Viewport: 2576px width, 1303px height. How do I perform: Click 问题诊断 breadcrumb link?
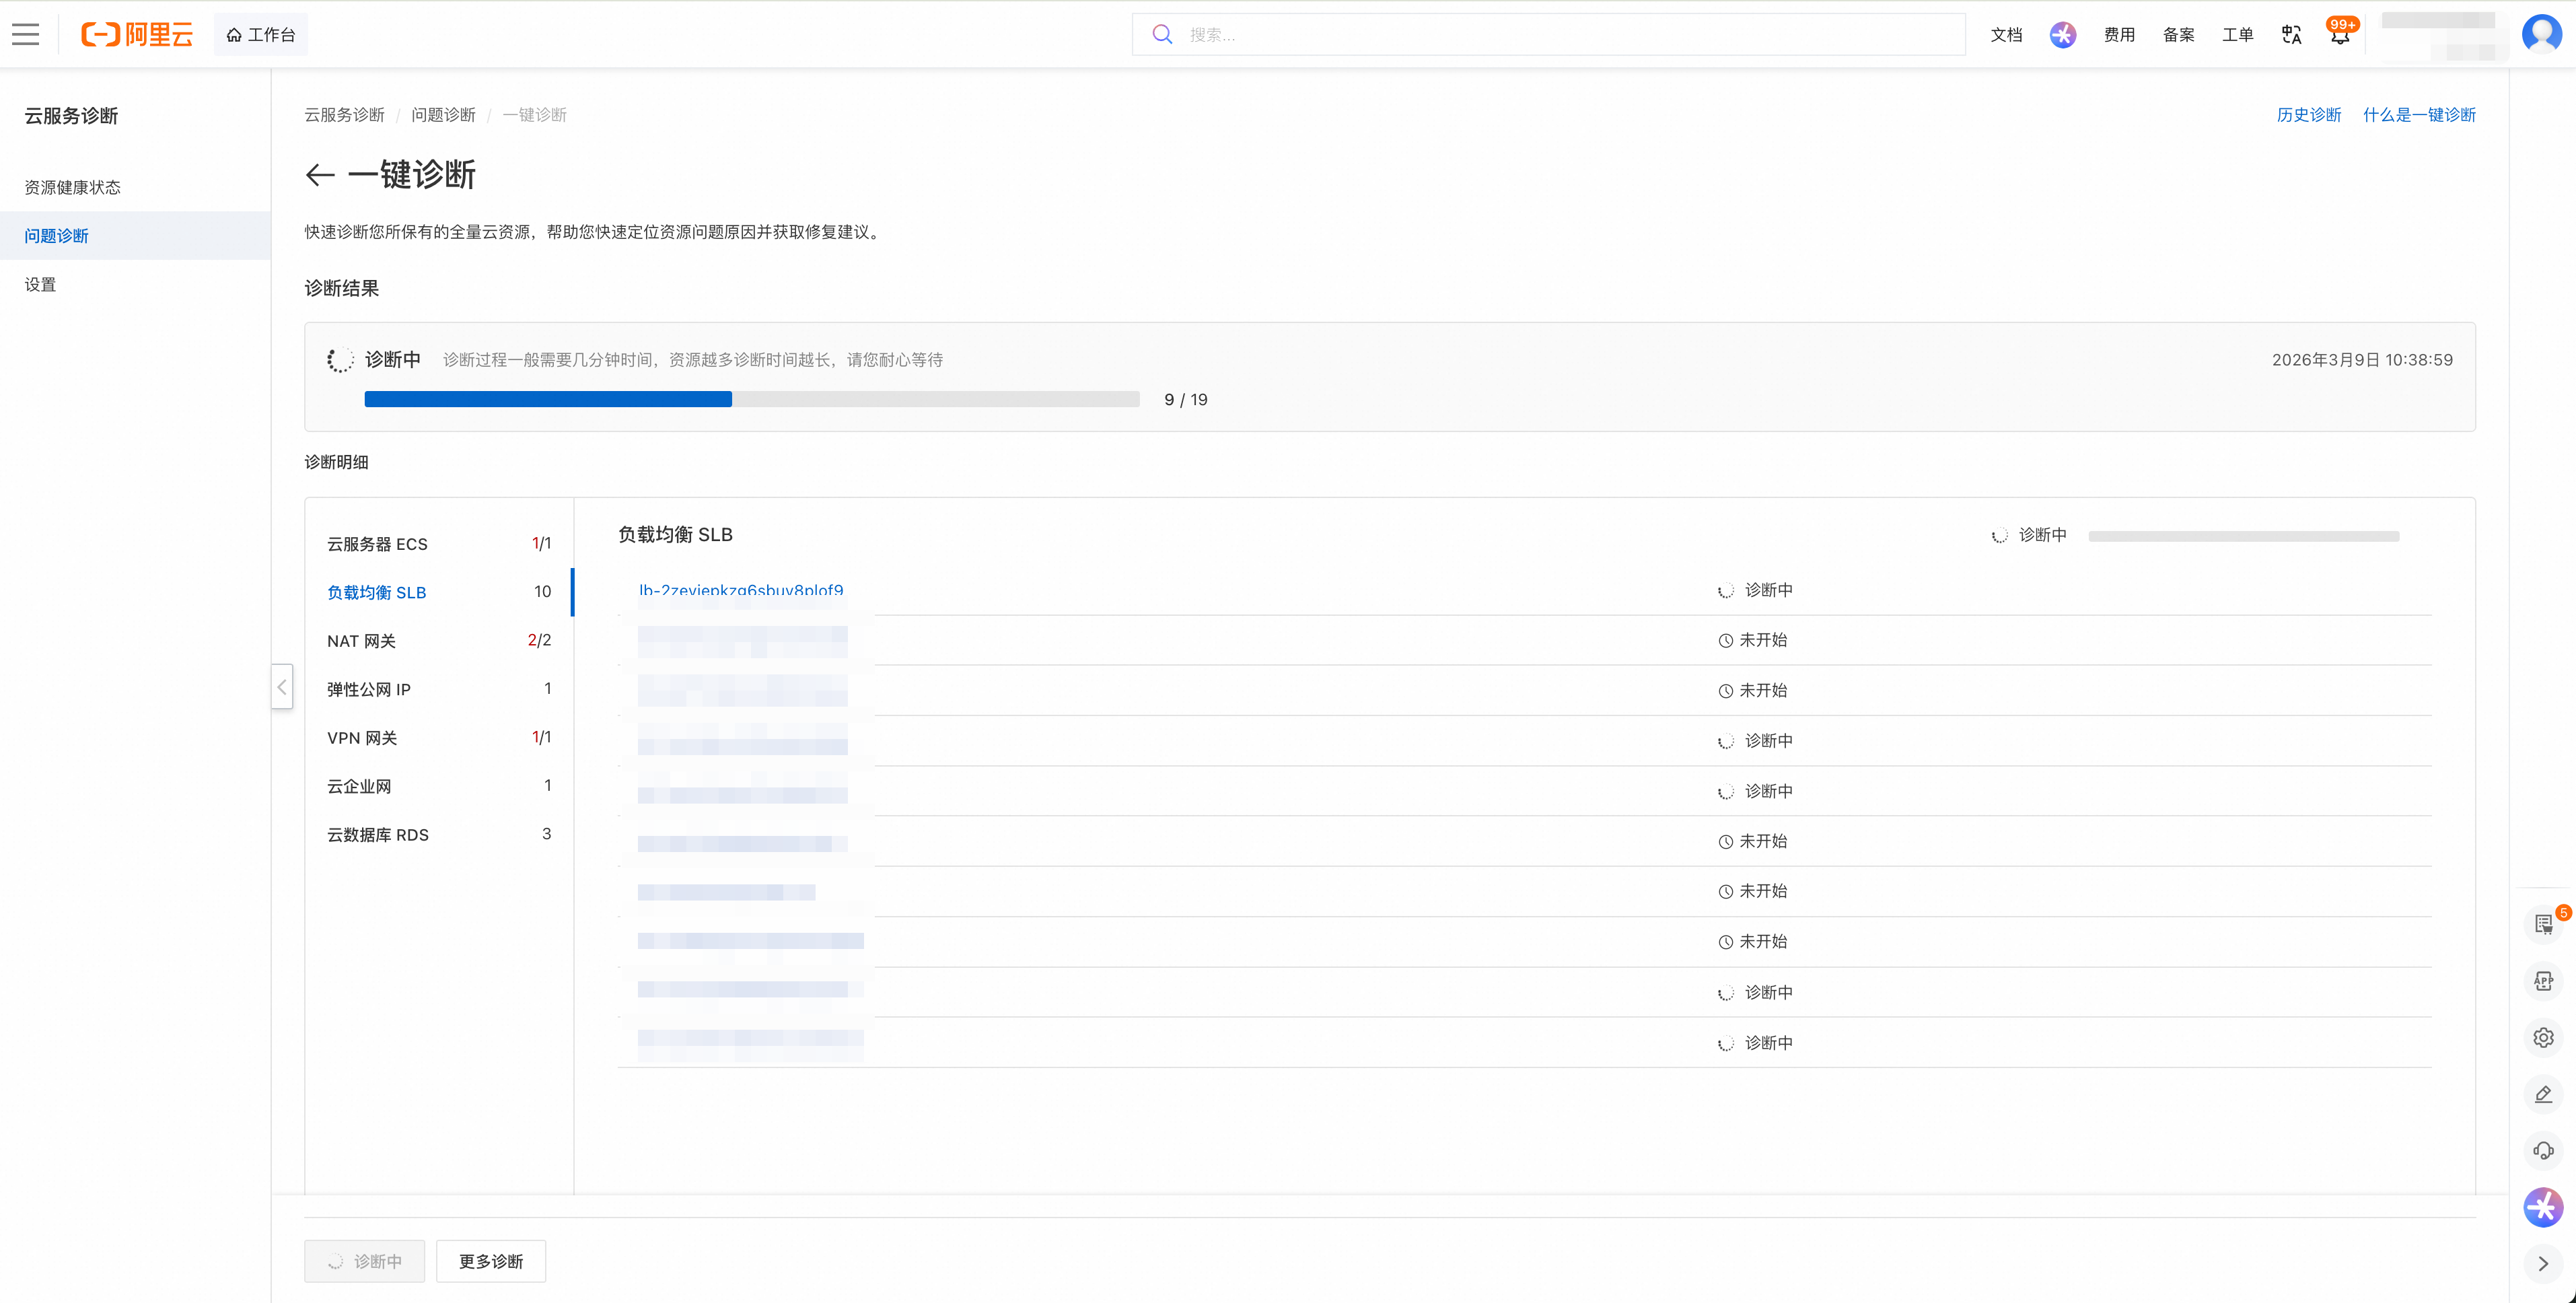pos(443,115)
